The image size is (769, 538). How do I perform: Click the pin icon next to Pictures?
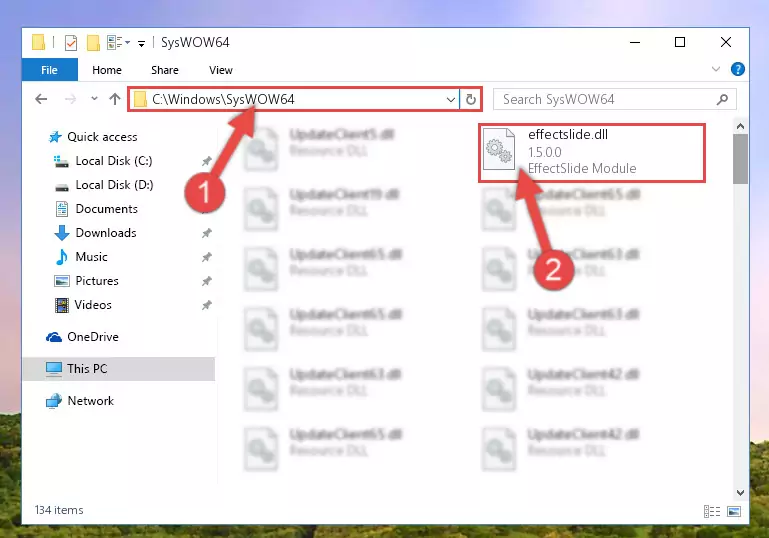click(206, 282)
